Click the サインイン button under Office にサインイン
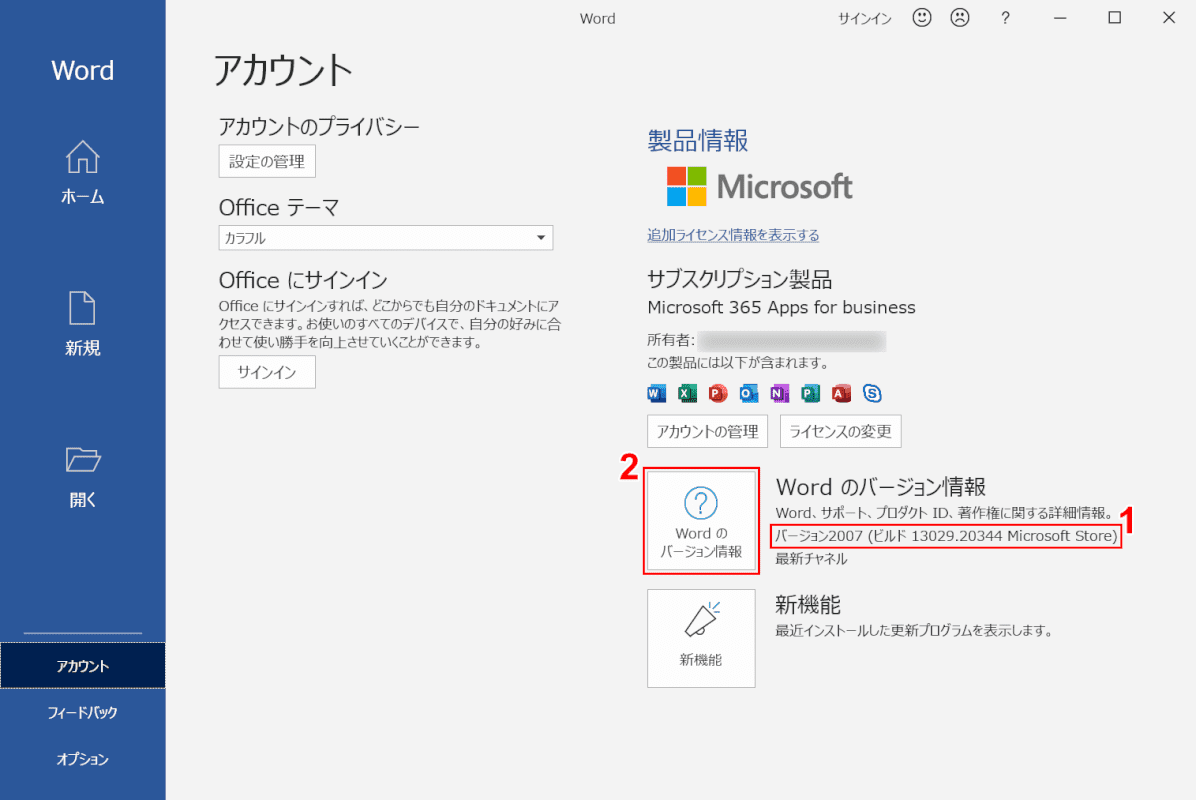Viewport: 1196px width, 800px height. 267,372
